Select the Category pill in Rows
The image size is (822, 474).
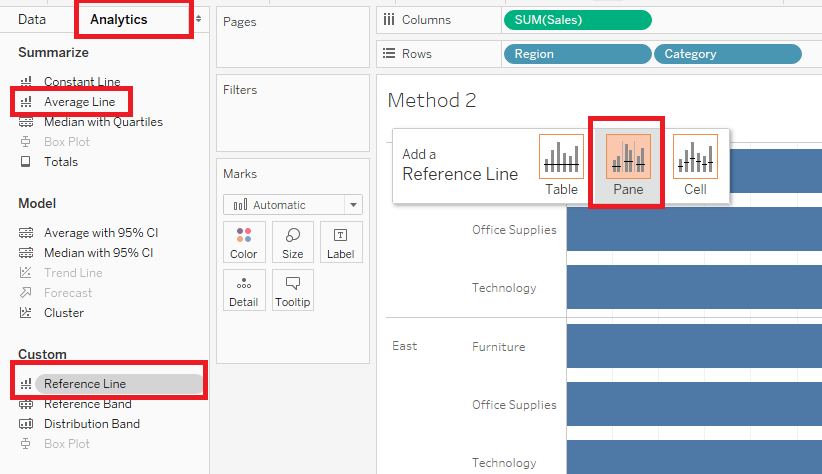[x=728, y=54]
